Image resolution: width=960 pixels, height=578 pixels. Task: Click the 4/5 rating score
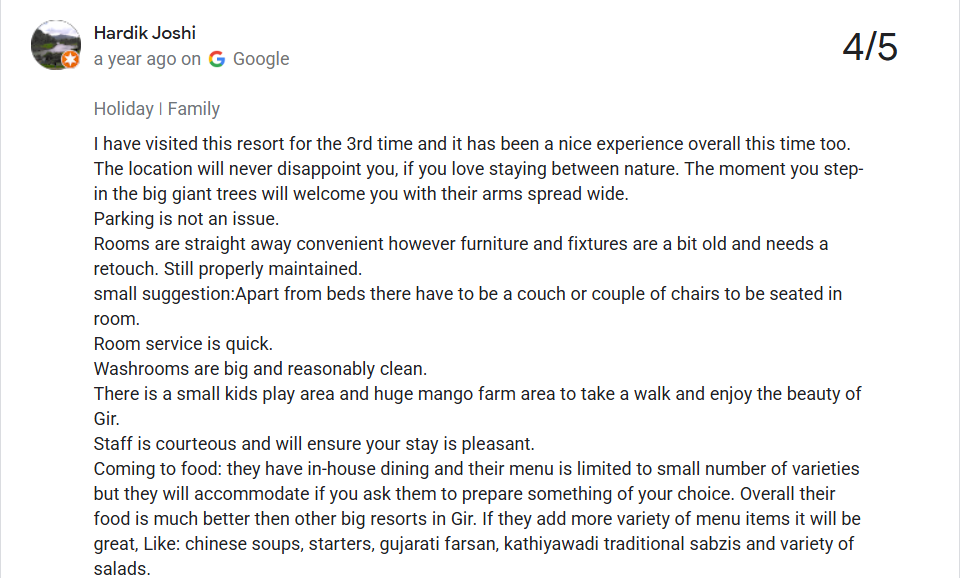(x=869, y=47)
